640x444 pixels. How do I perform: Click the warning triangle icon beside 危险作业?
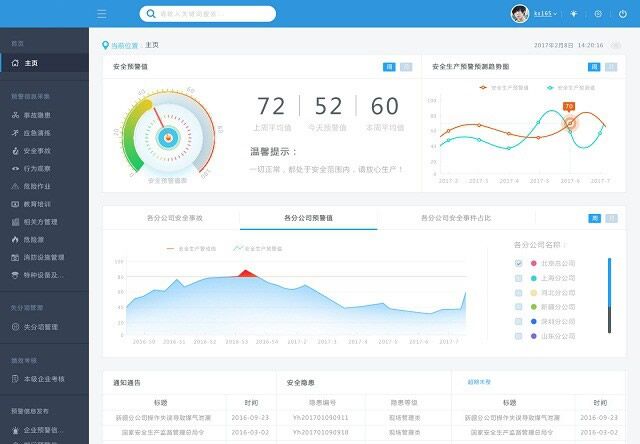16,186
